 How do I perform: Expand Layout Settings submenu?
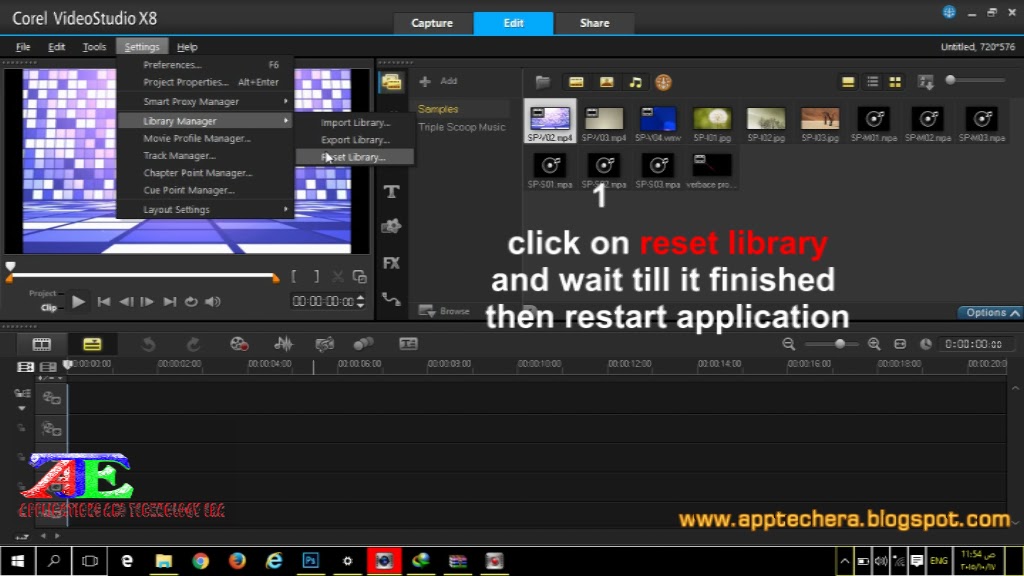pyautogui.click(x=206, y=209)
